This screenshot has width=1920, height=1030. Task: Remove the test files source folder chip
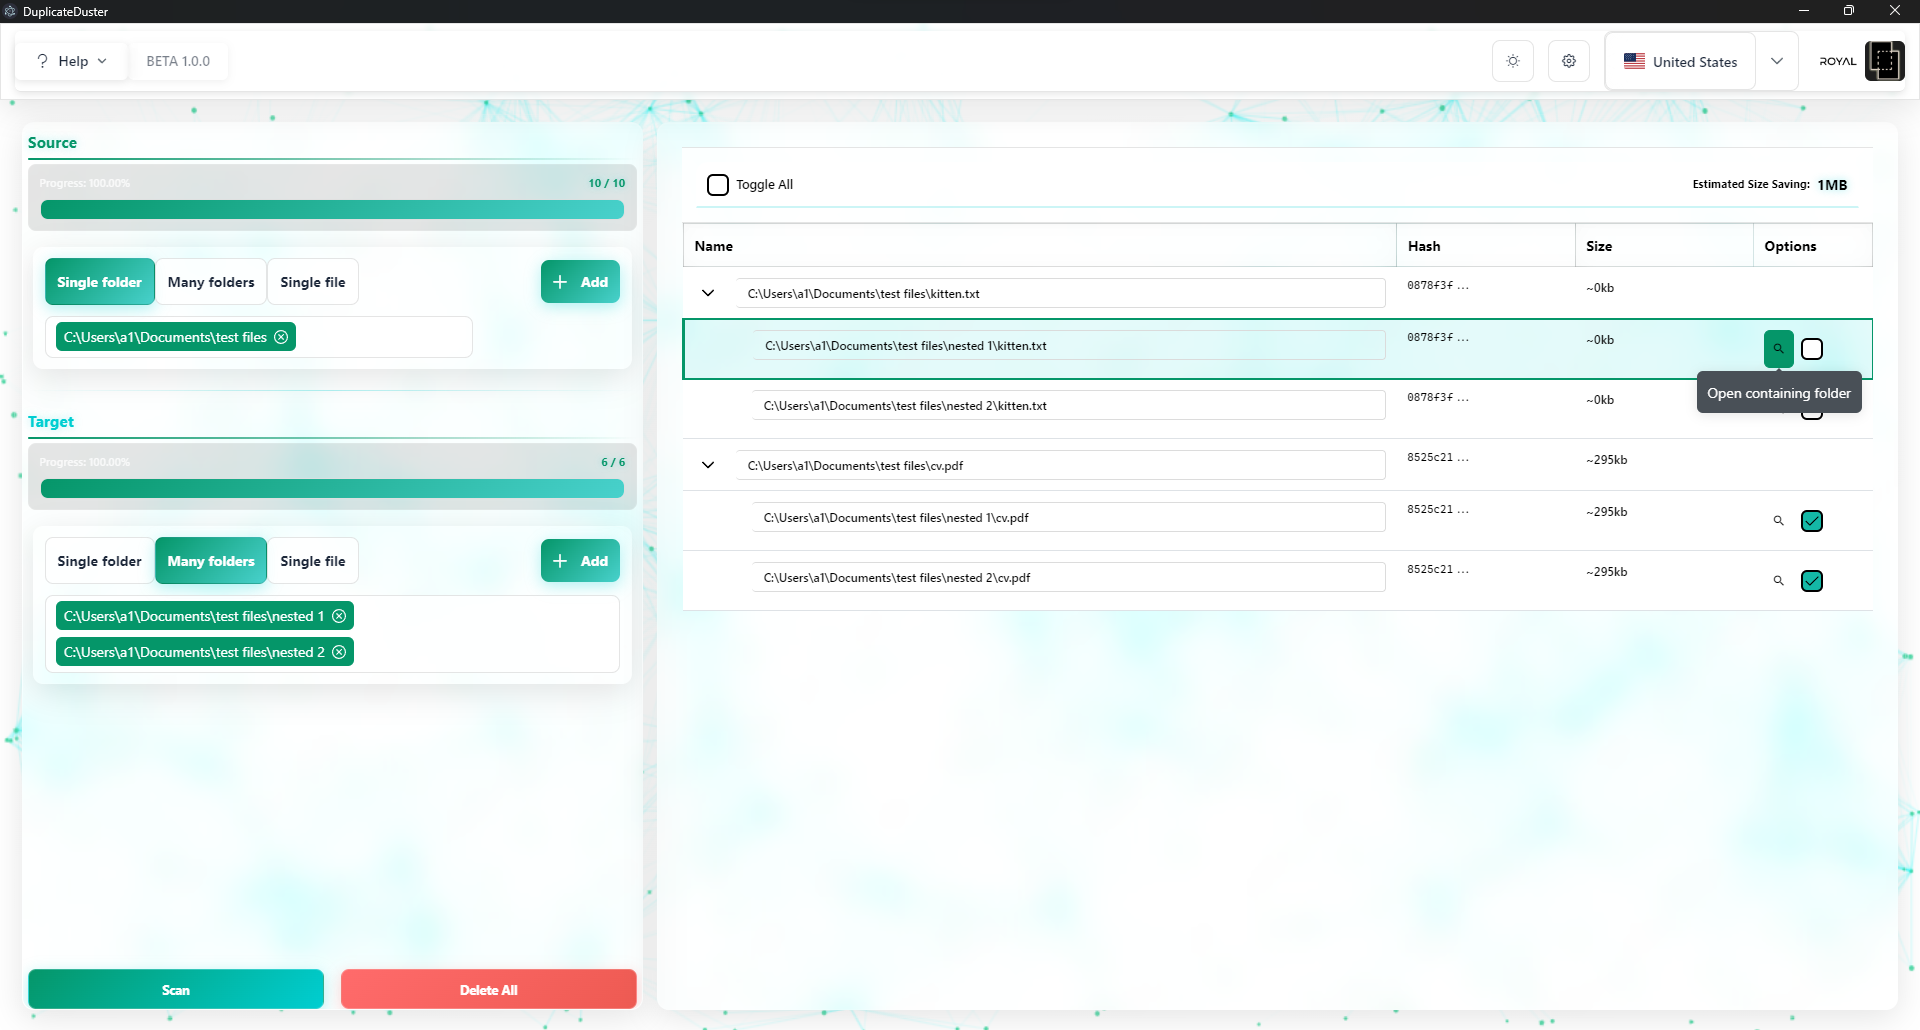pyautogui.click(x=281, y=337)
